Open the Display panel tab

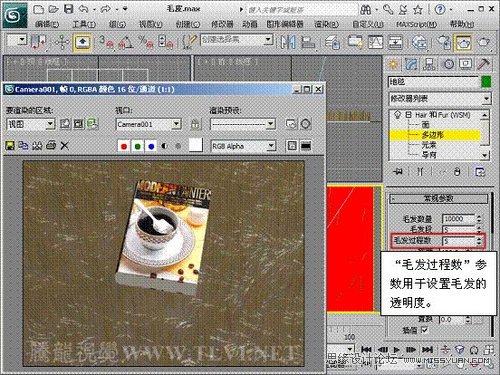tap(466, 64)
